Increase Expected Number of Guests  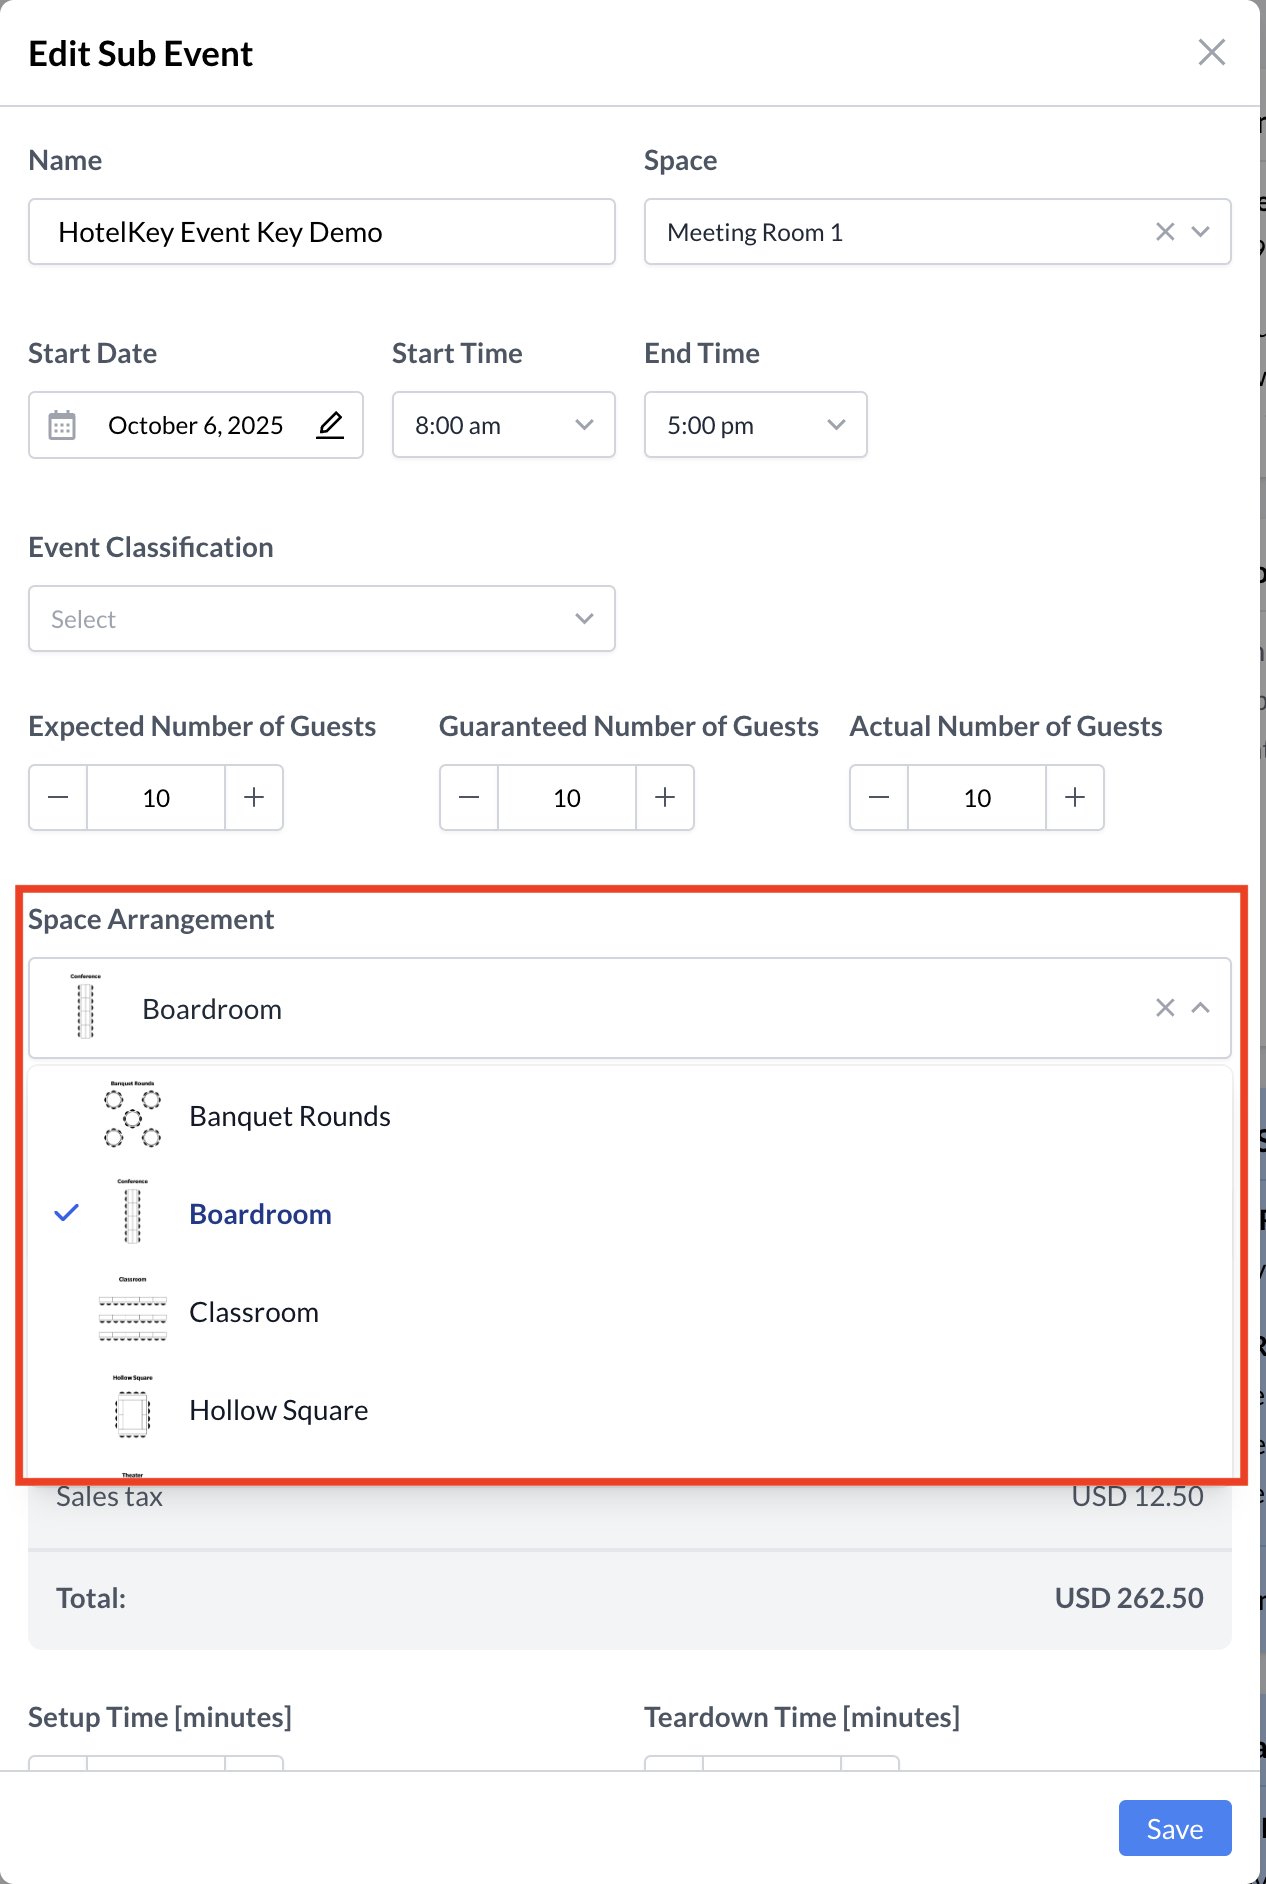[x=254, y=798]
